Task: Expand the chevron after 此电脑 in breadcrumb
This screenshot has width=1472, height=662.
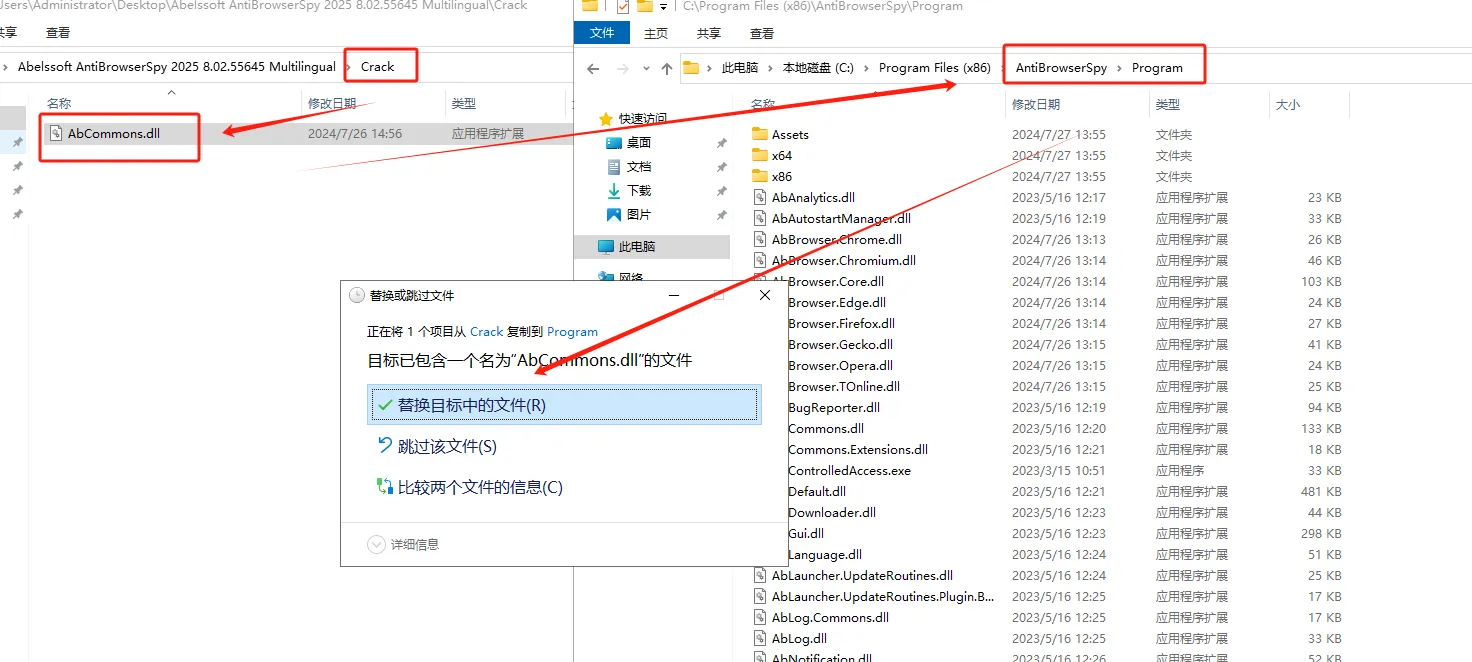Action: click(x=770, y=68)
